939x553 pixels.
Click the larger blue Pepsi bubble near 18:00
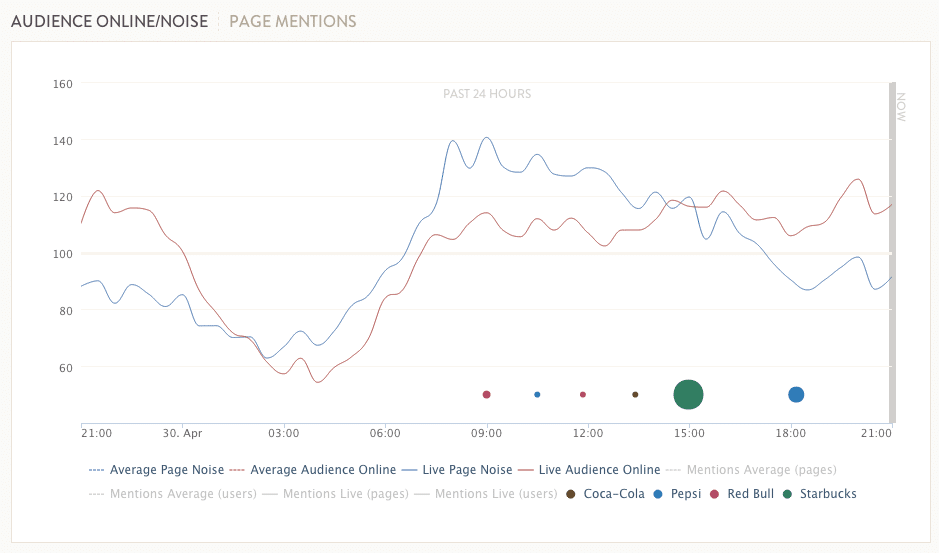(x=796, y=395)
